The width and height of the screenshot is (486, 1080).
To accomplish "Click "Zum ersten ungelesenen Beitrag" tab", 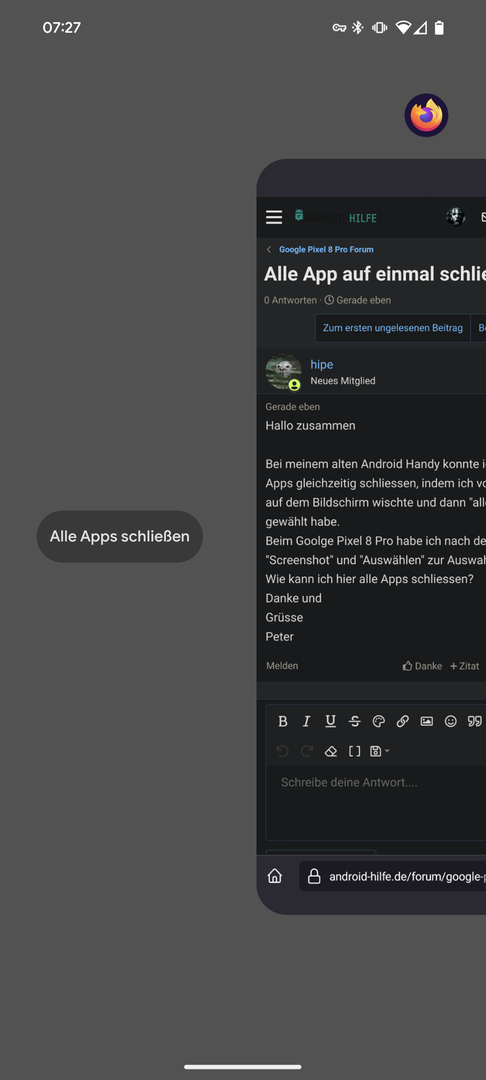I will tap(392, 328).
